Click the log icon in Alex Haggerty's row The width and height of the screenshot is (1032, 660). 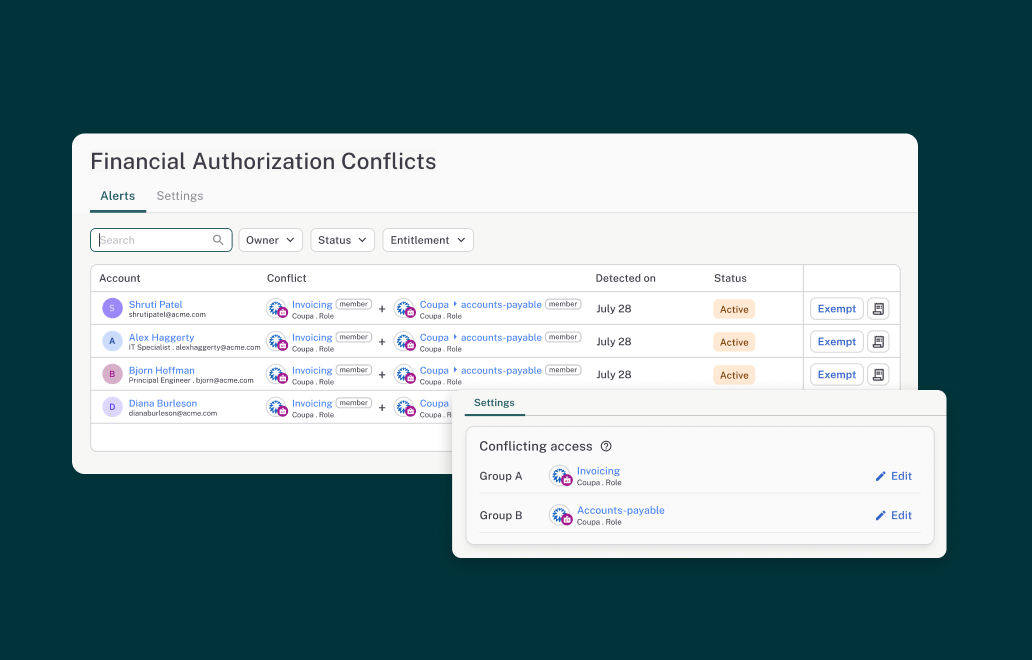[x=878, y=342]
